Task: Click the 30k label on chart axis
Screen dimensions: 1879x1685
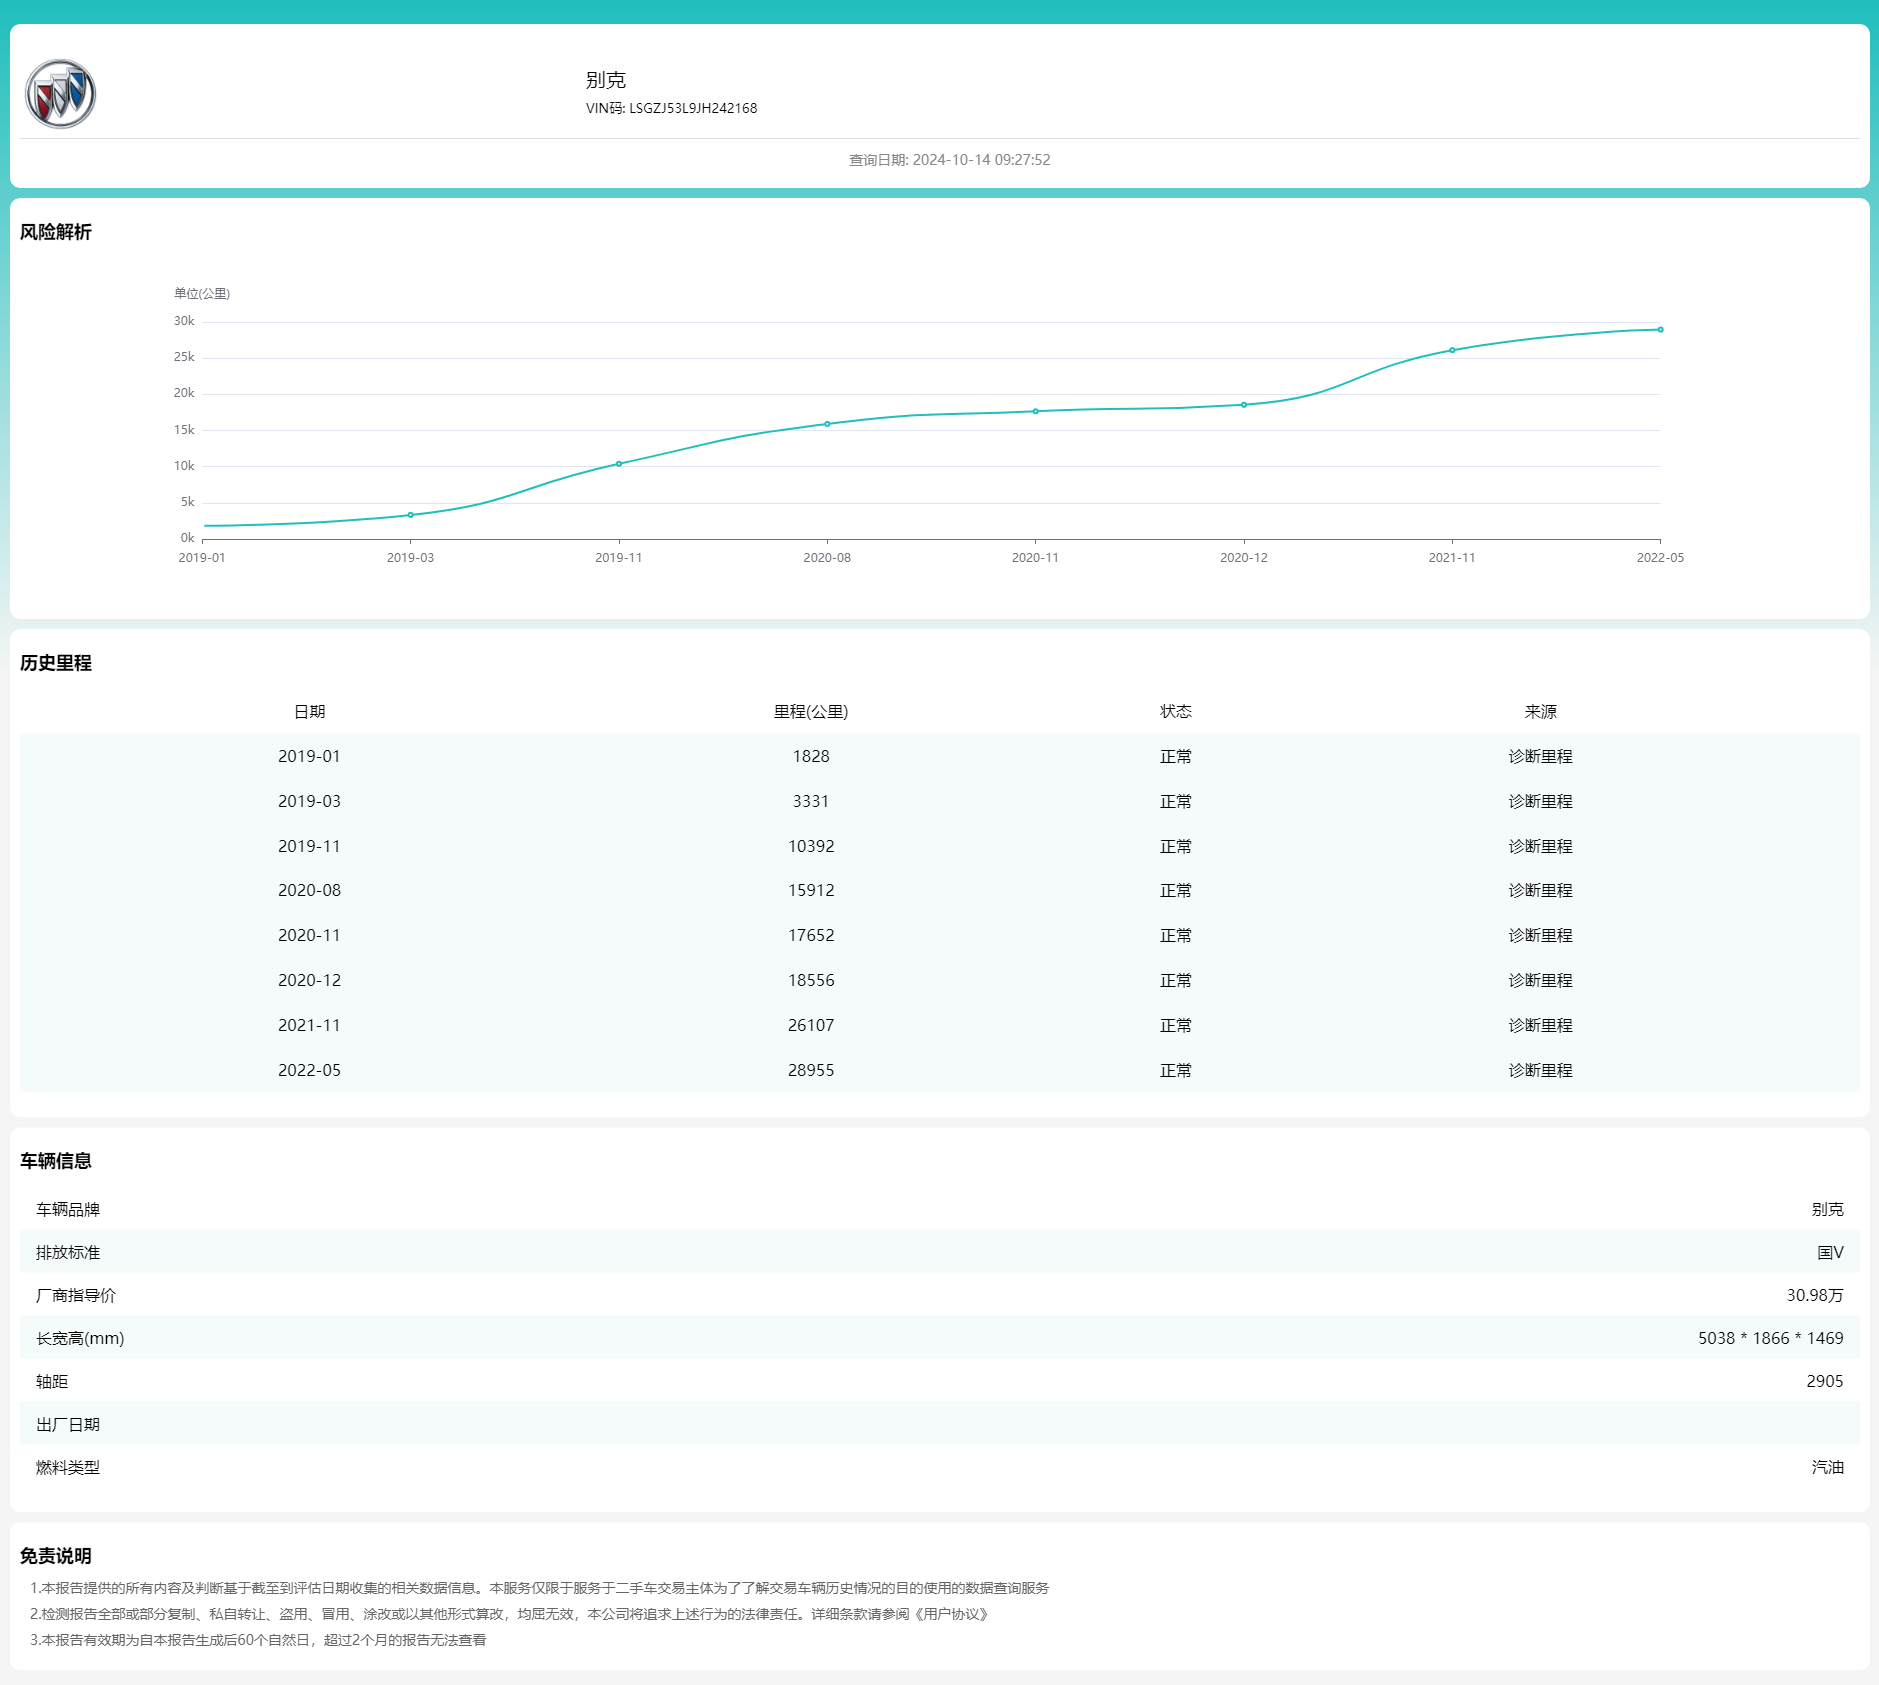Action: [184, 321]
